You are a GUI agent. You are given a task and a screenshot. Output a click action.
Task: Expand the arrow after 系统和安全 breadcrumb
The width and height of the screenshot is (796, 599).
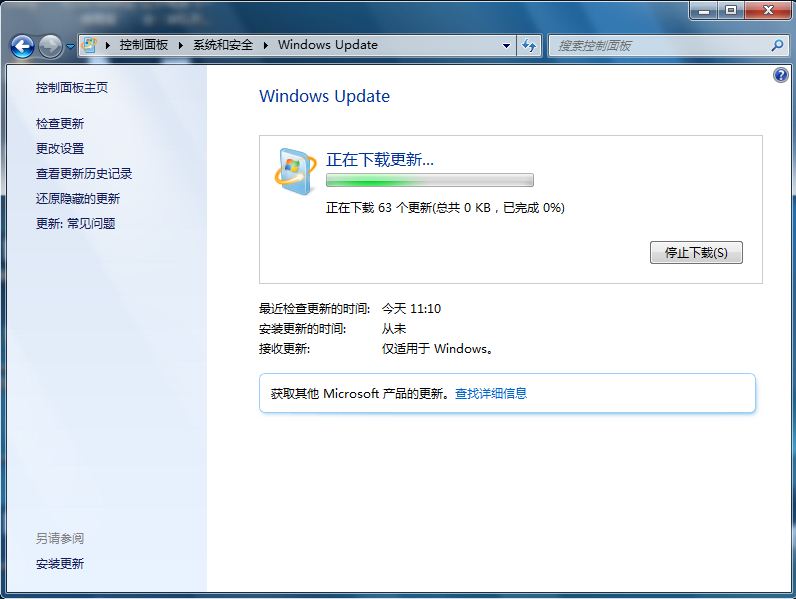pos(266,45)
